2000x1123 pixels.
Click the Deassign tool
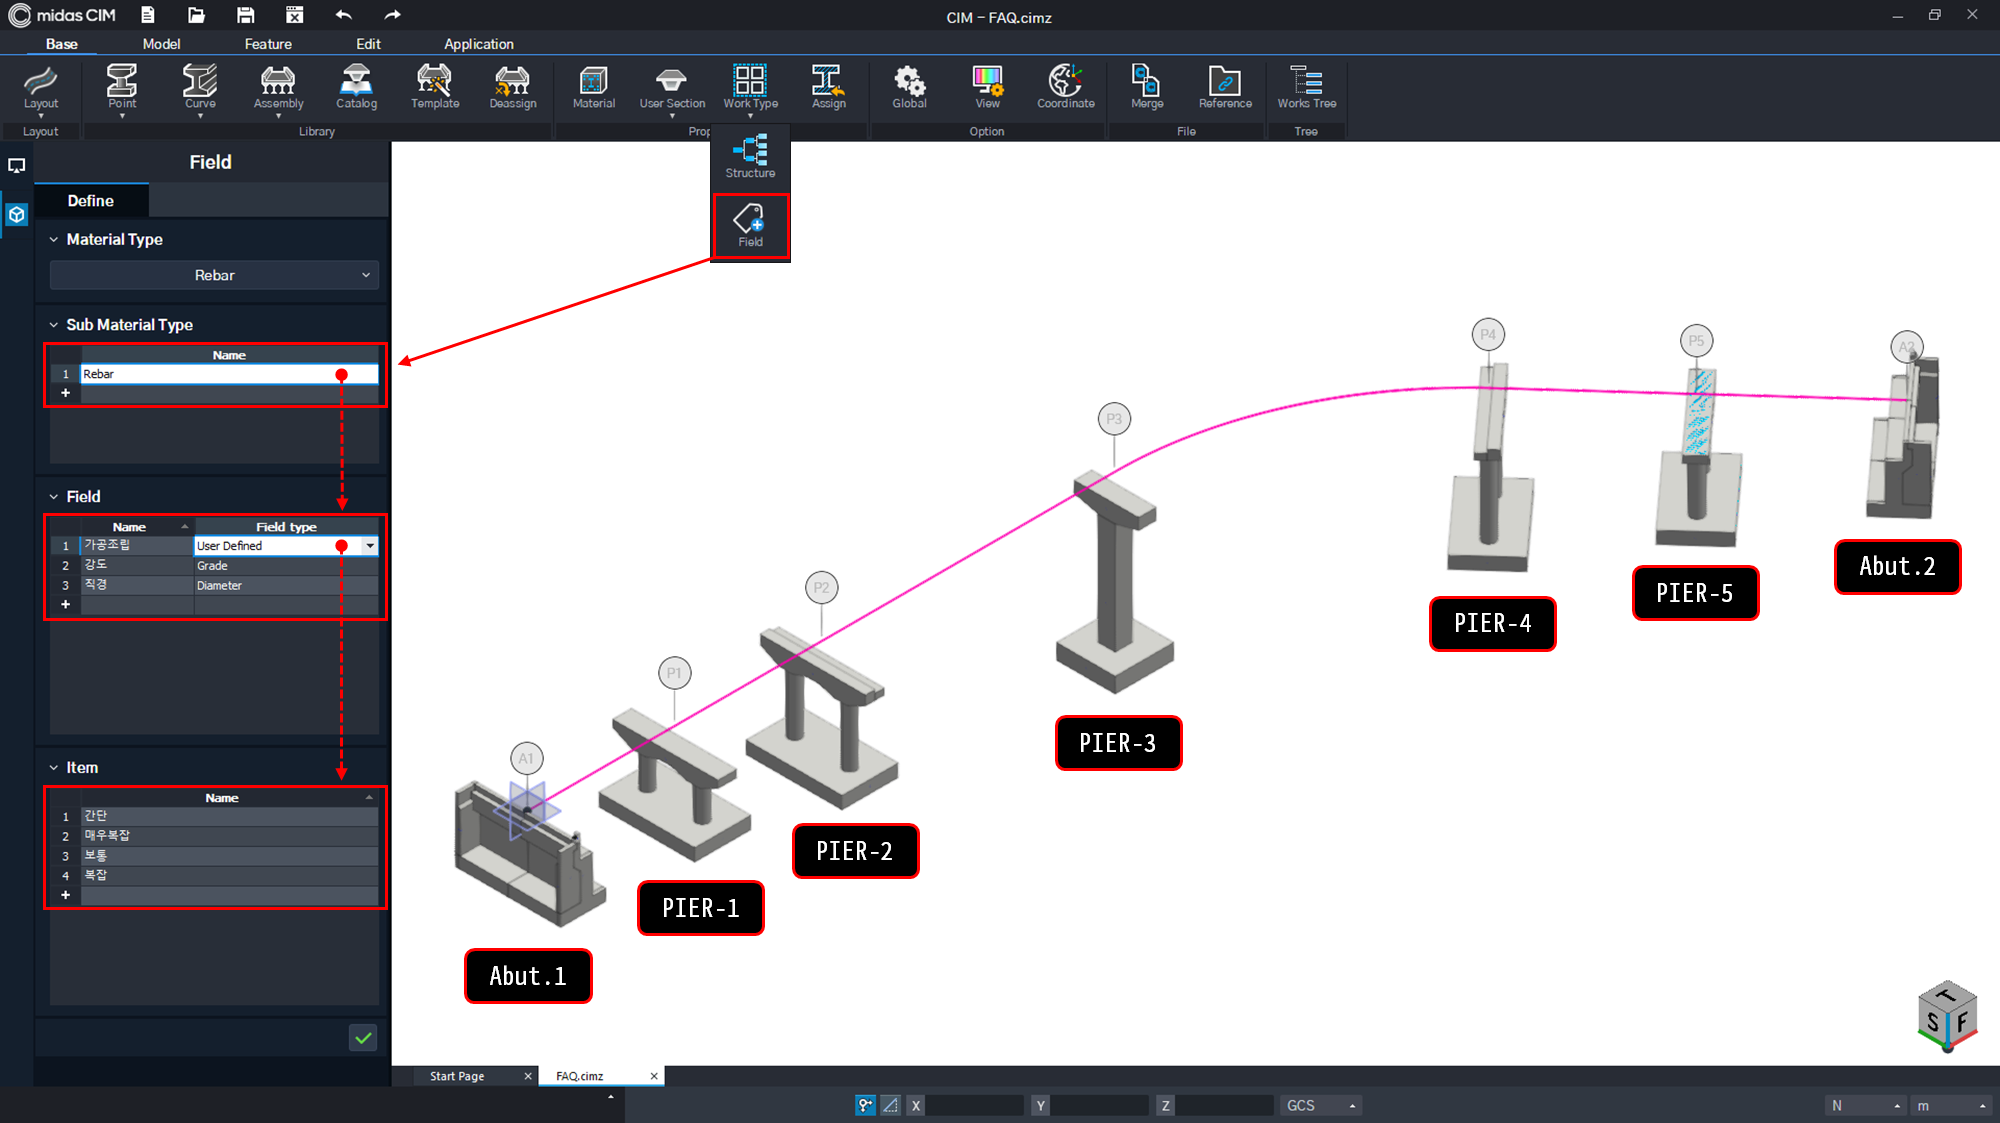point(513,87)
